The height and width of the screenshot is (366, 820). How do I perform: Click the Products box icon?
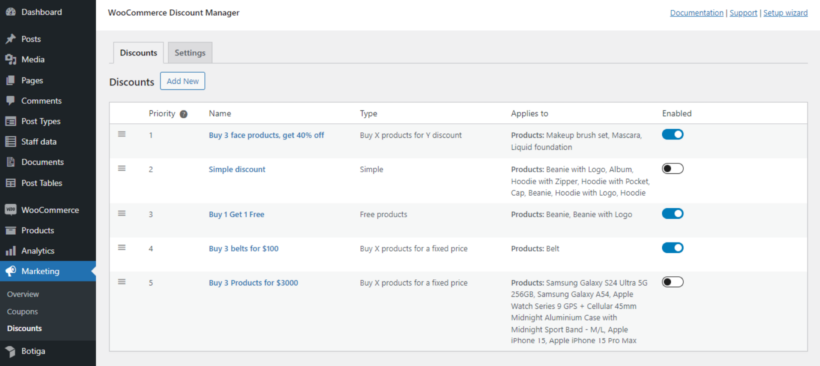point(10,230)
